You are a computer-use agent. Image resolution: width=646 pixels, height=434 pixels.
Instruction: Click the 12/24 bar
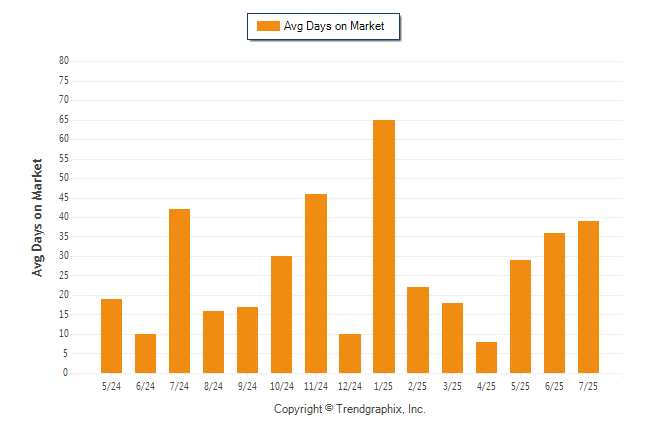(350, 353)
